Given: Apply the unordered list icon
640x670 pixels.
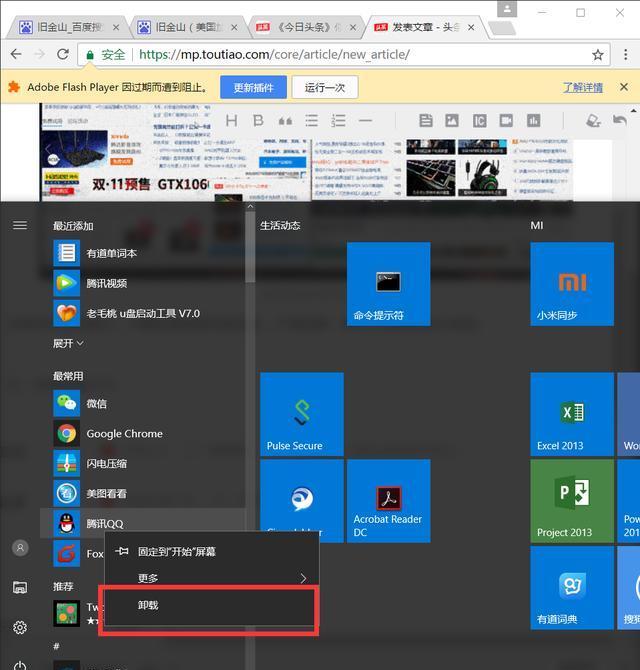Looking at the screenshot, I should coord(311,121).
